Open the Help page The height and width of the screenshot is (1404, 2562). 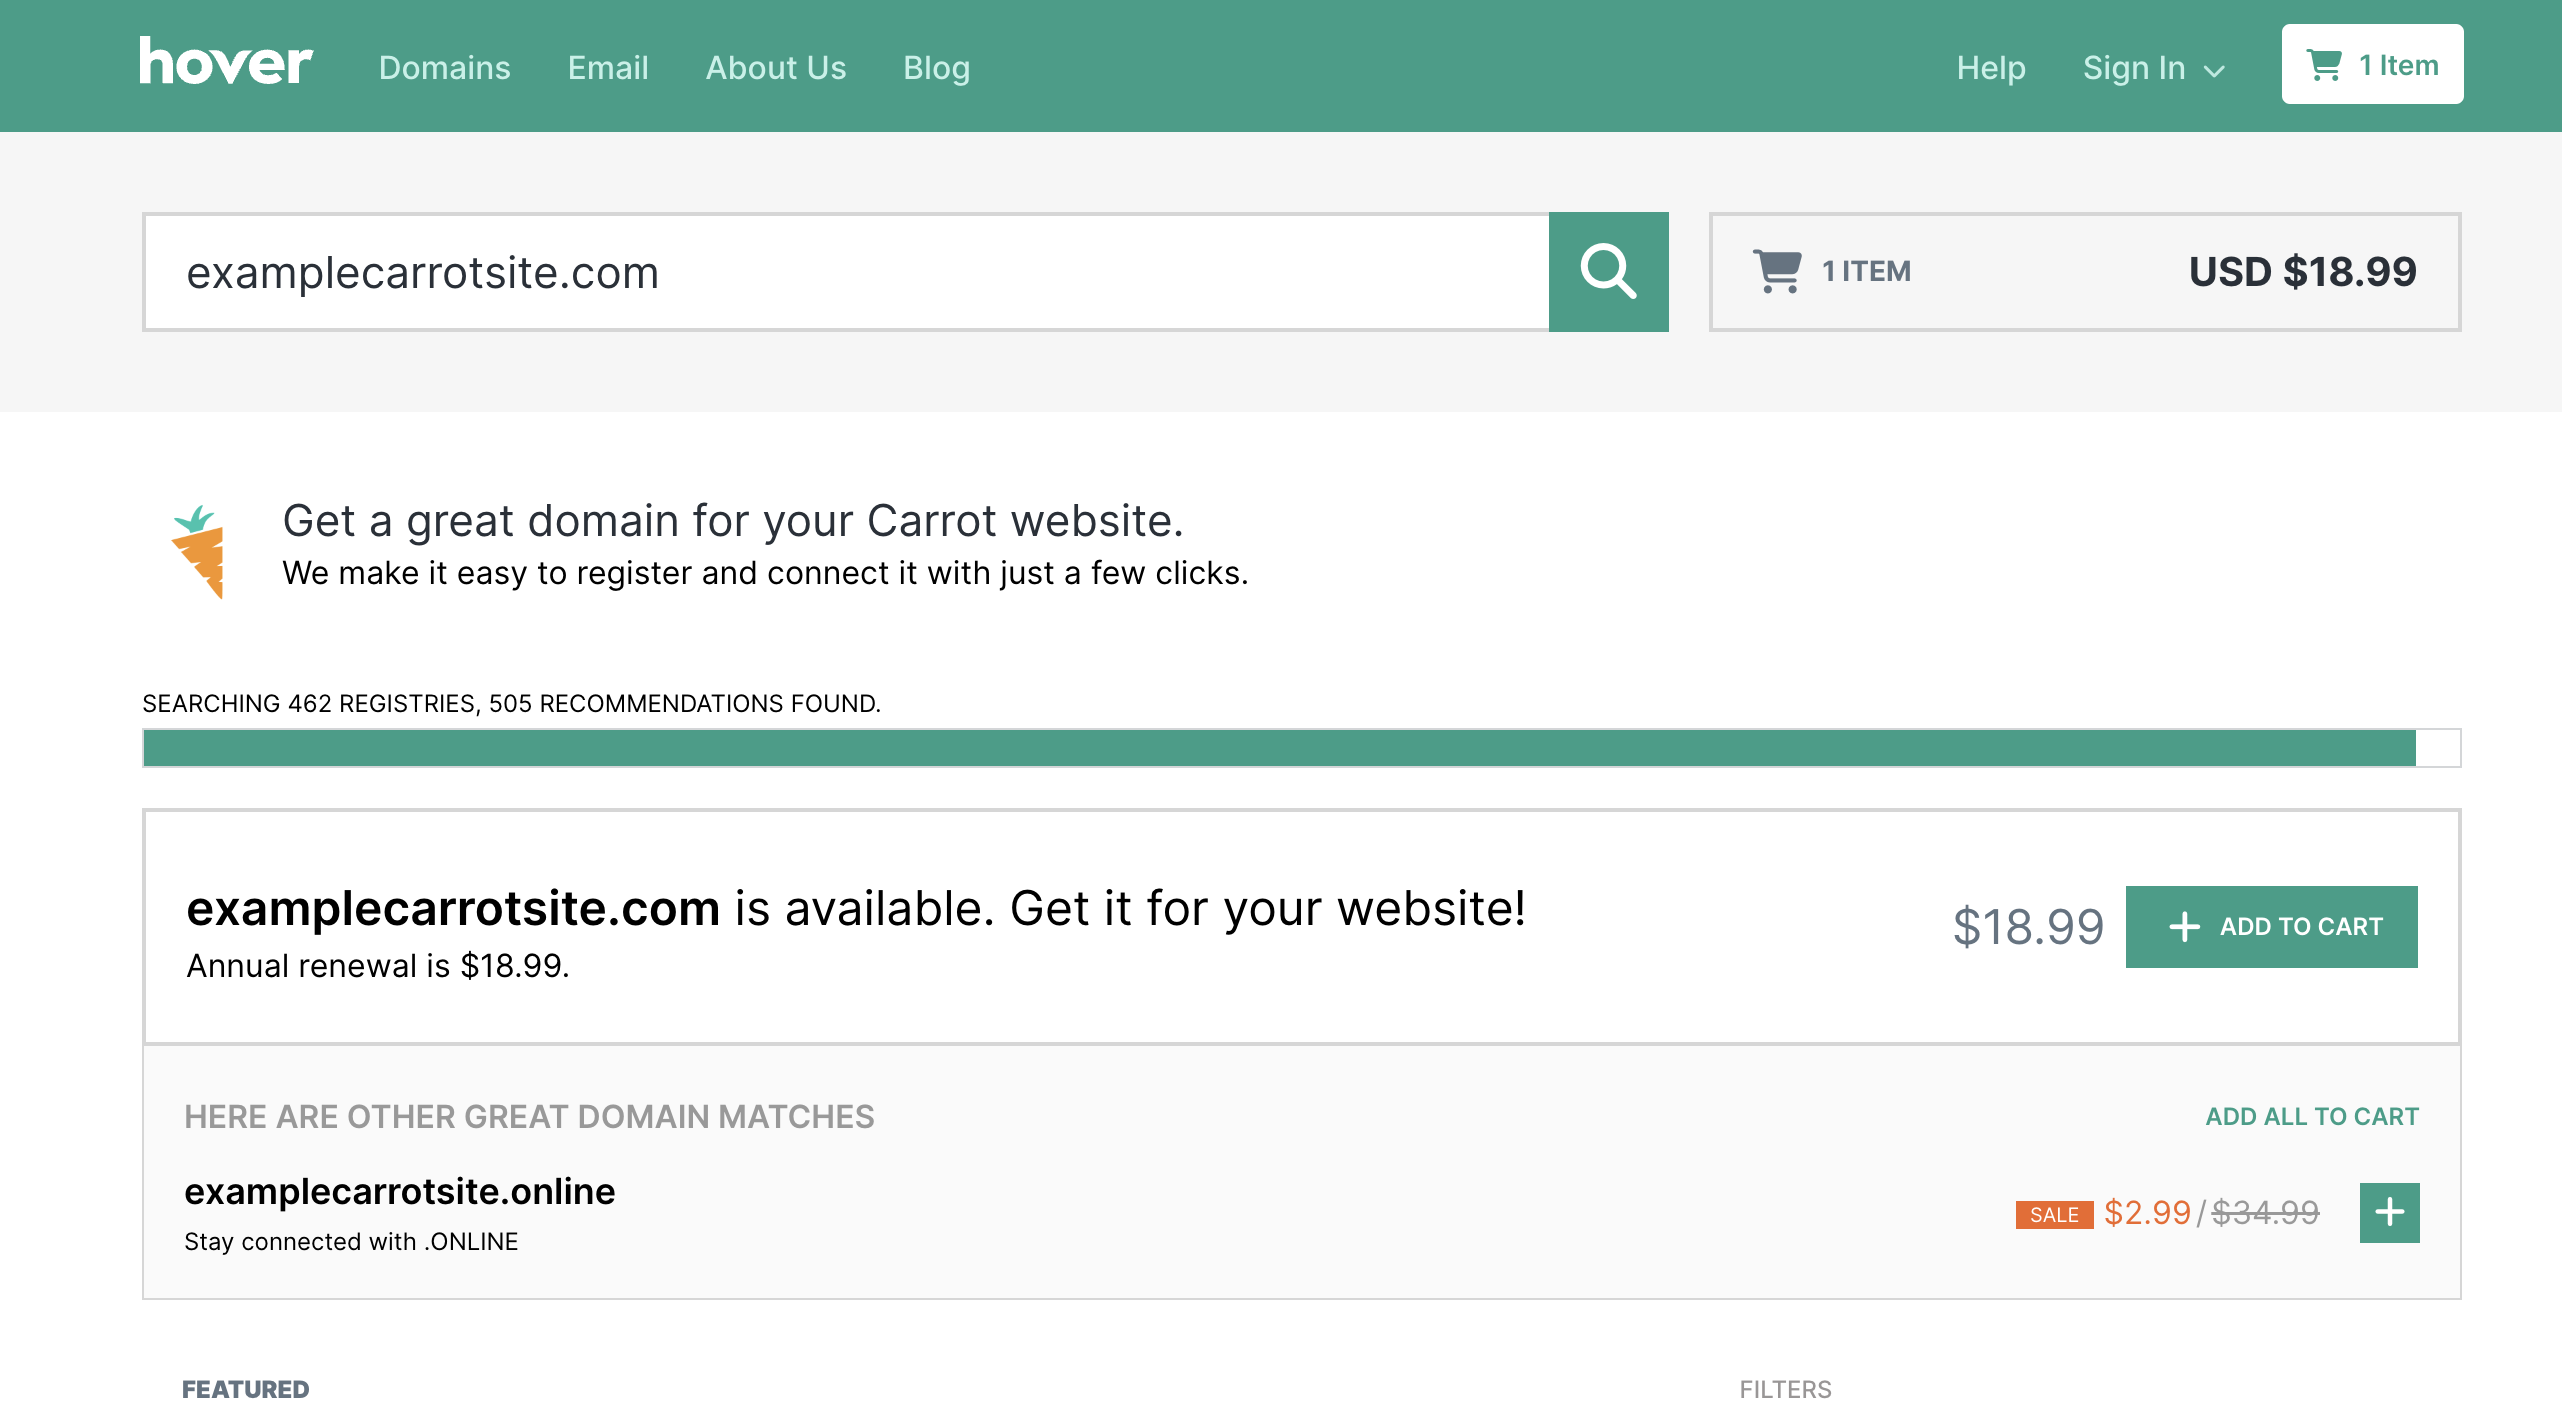[x=1991, y=68]
